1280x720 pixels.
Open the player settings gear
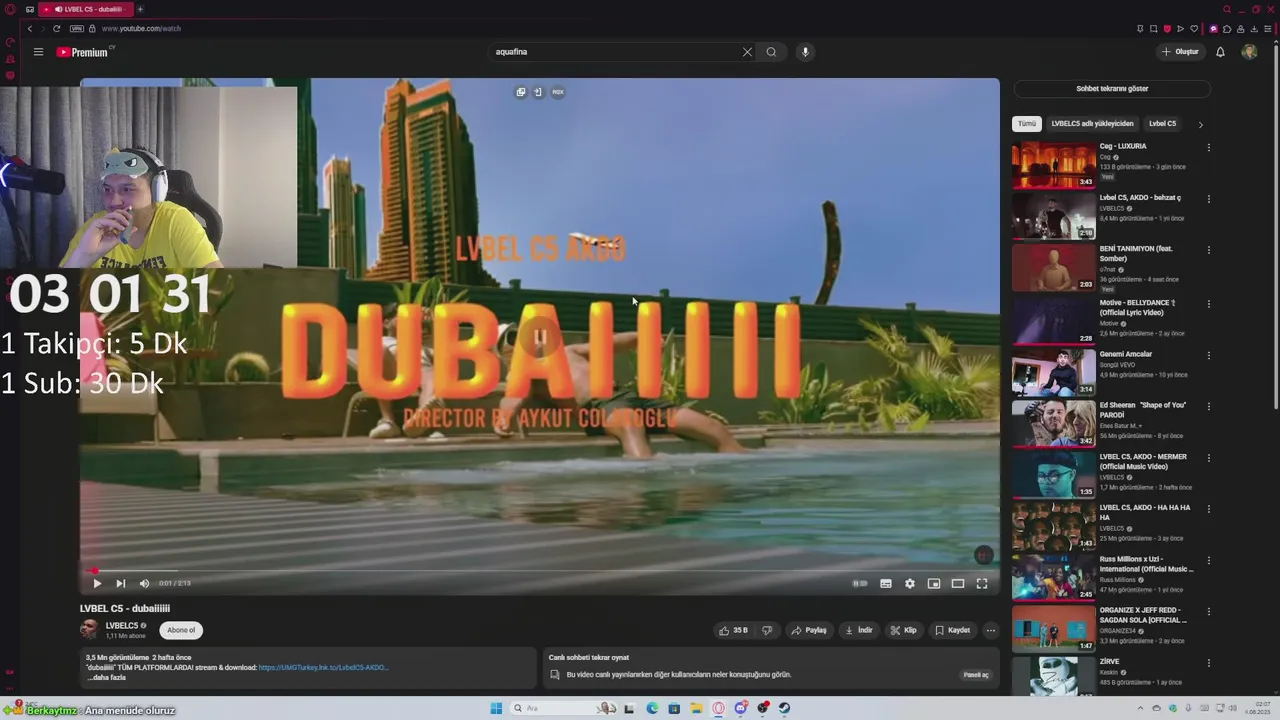(910, 583)
